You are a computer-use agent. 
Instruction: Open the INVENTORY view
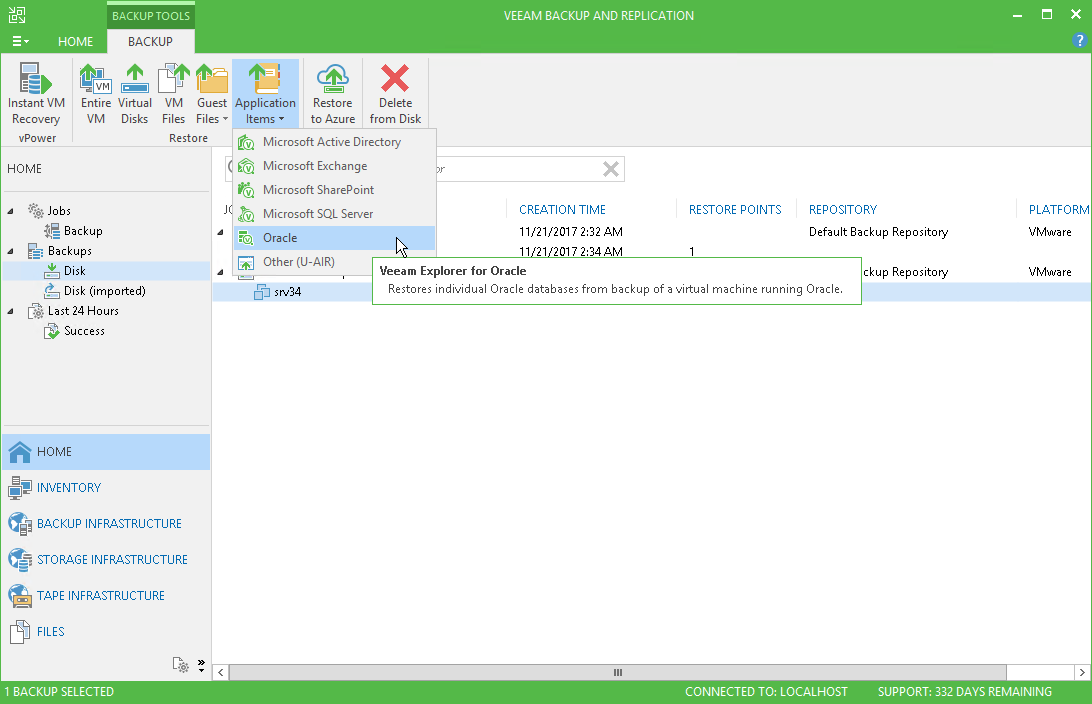pos(107,488)
